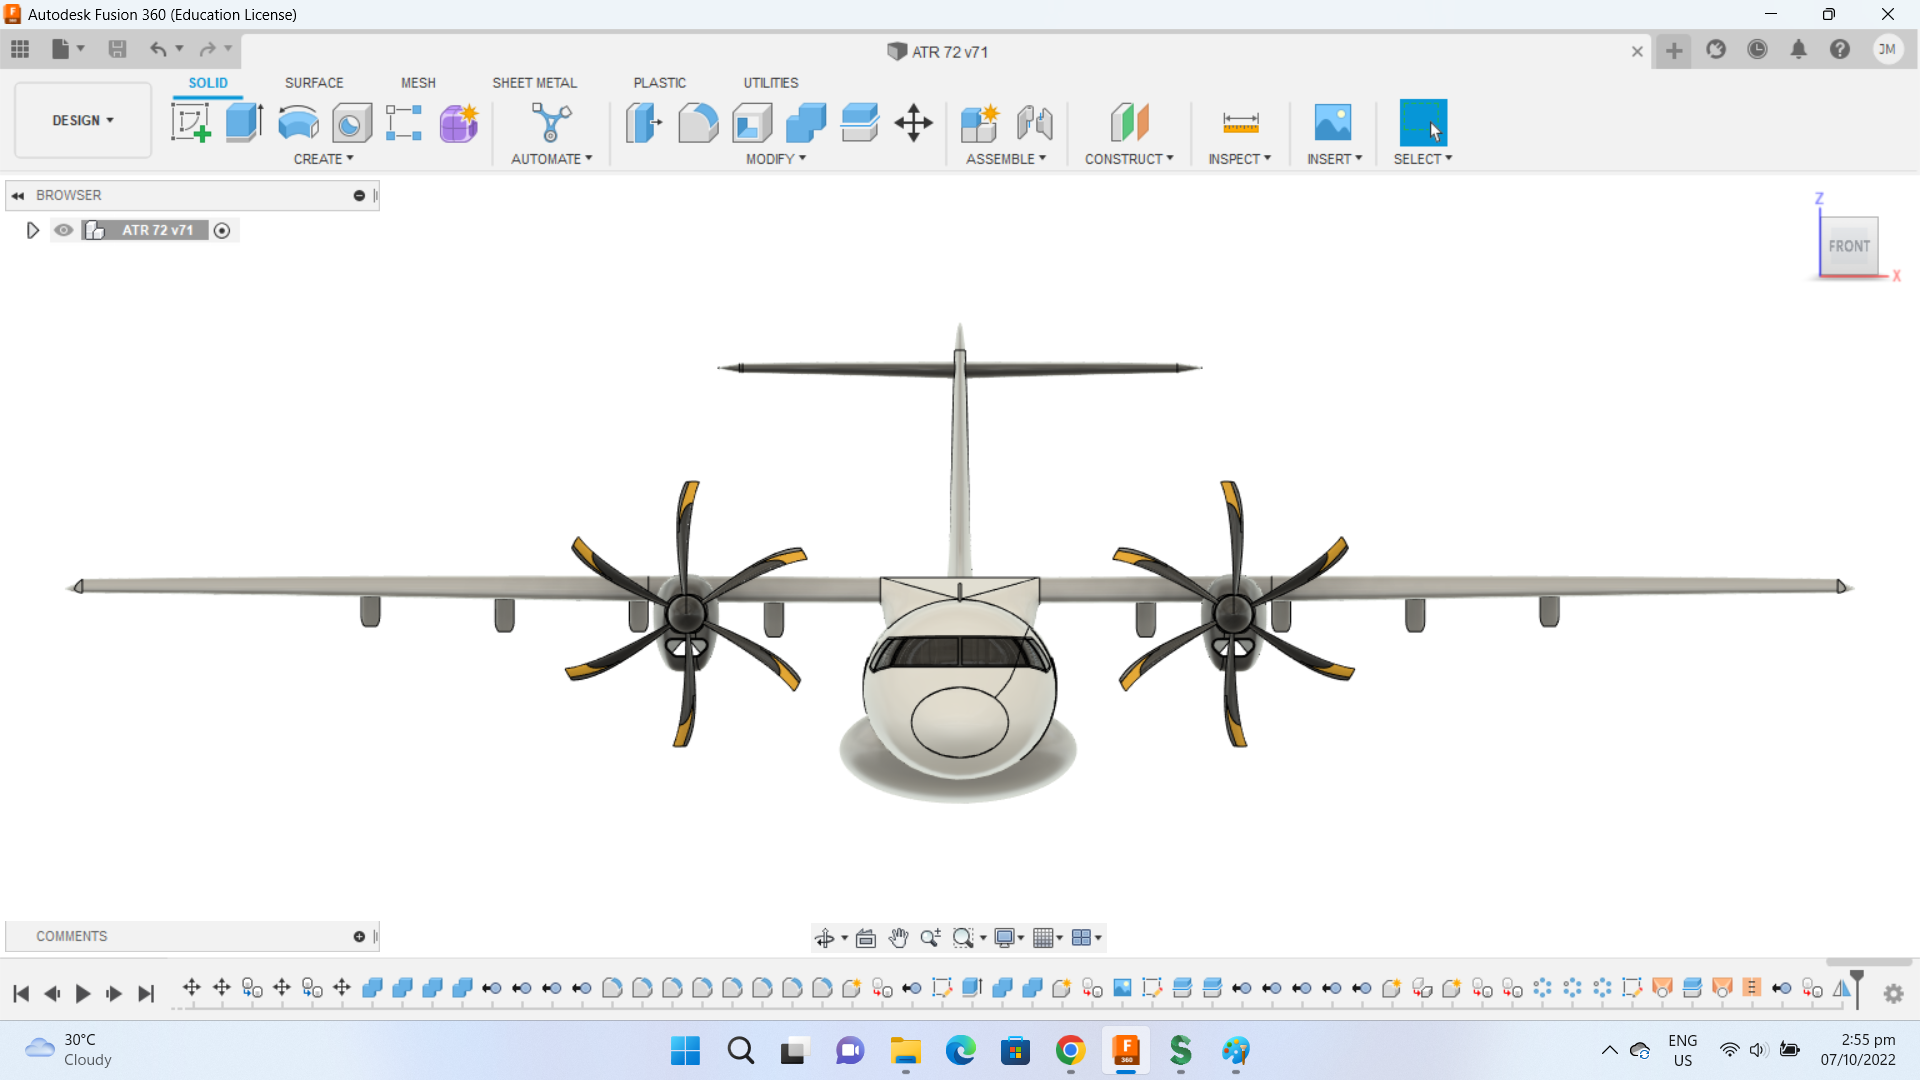Toggle visibility eye of ATR 72 v71
The height and width of the screenshot is (1080, 1920).
[64, 230]
